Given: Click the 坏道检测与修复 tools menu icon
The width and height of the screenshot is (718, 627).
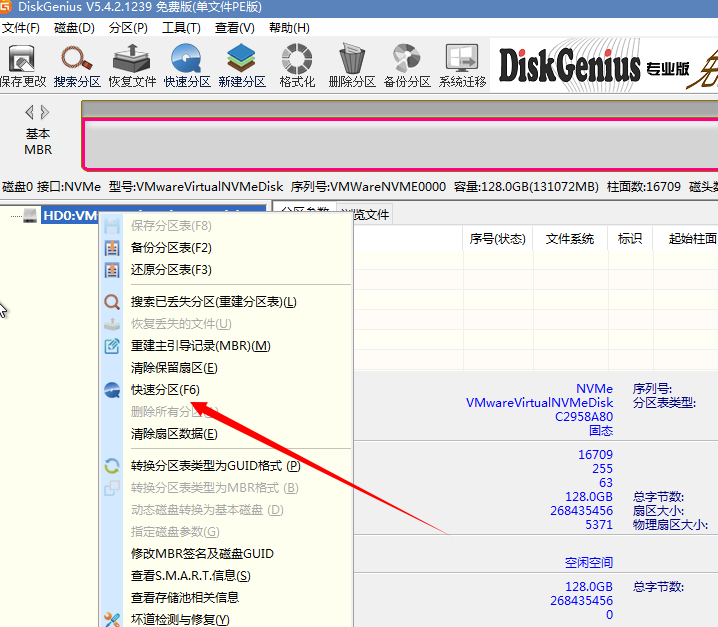Looking at the screenshot, I should 112,620.
